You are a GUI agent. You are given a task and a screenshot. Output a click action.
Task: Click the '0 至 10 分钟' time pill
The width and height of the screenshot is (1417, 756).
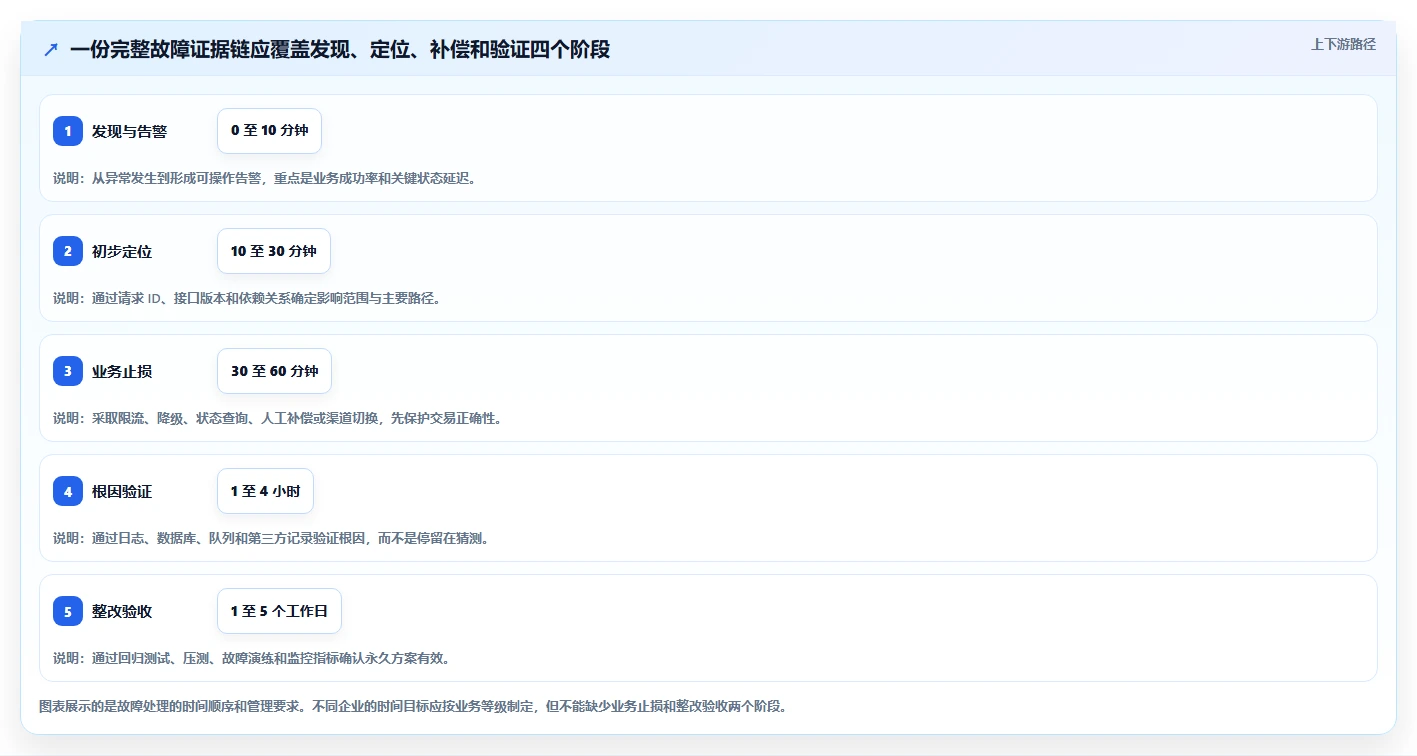pyautogui.click(x=269, y=131)
